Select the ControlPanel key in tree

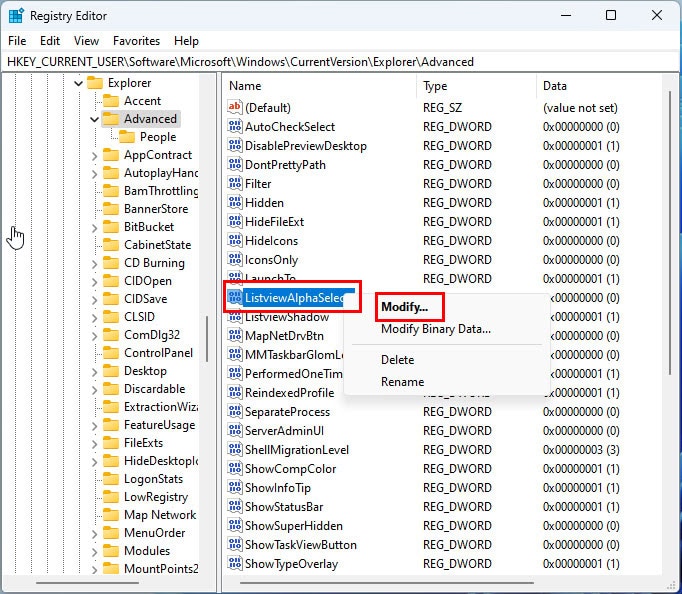click(158, 353)
